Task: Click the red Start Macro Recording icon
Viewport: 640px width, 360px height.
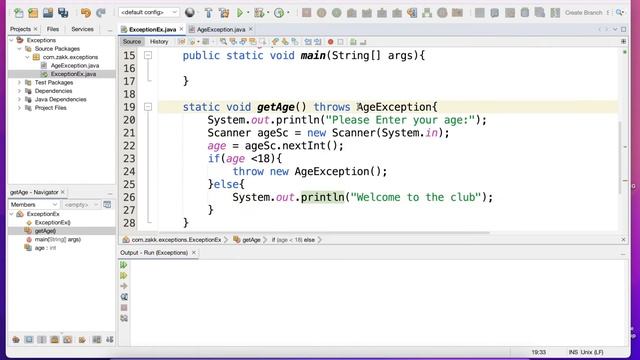Action: [x=331, y=42]
